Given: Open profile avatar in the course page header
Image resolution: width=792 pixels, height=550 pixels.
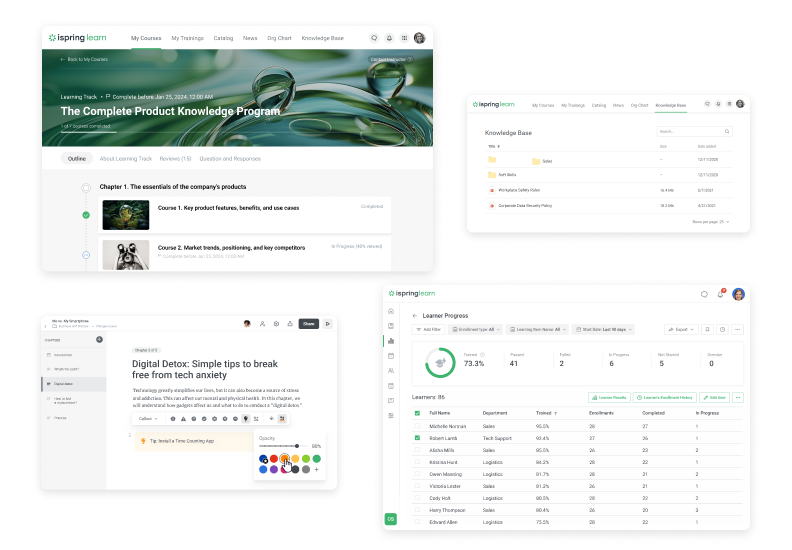Looking at the screenshot, I should [419, 38].
